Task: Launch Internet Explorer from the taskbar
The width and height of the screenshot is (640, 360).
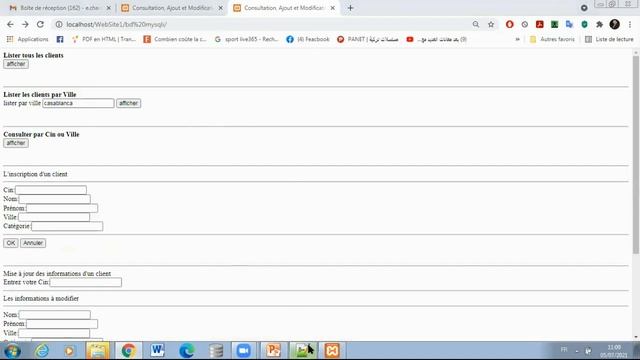Action: (x=41, y=351)
